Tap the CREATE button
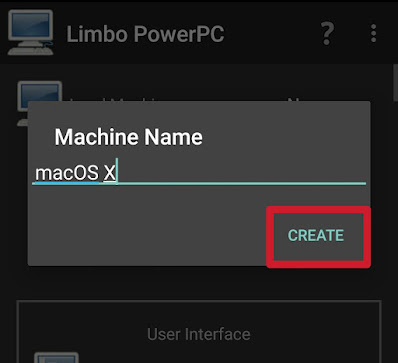 click(x=316, y=235)
